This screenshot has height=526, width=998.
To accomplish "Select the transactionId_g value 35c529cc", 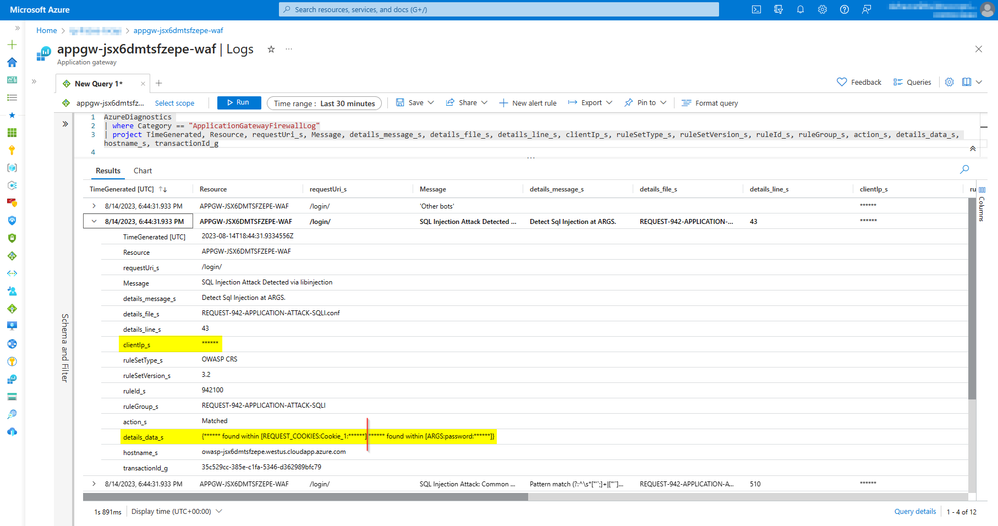I will pyautogui.click(x=262, y=467).
